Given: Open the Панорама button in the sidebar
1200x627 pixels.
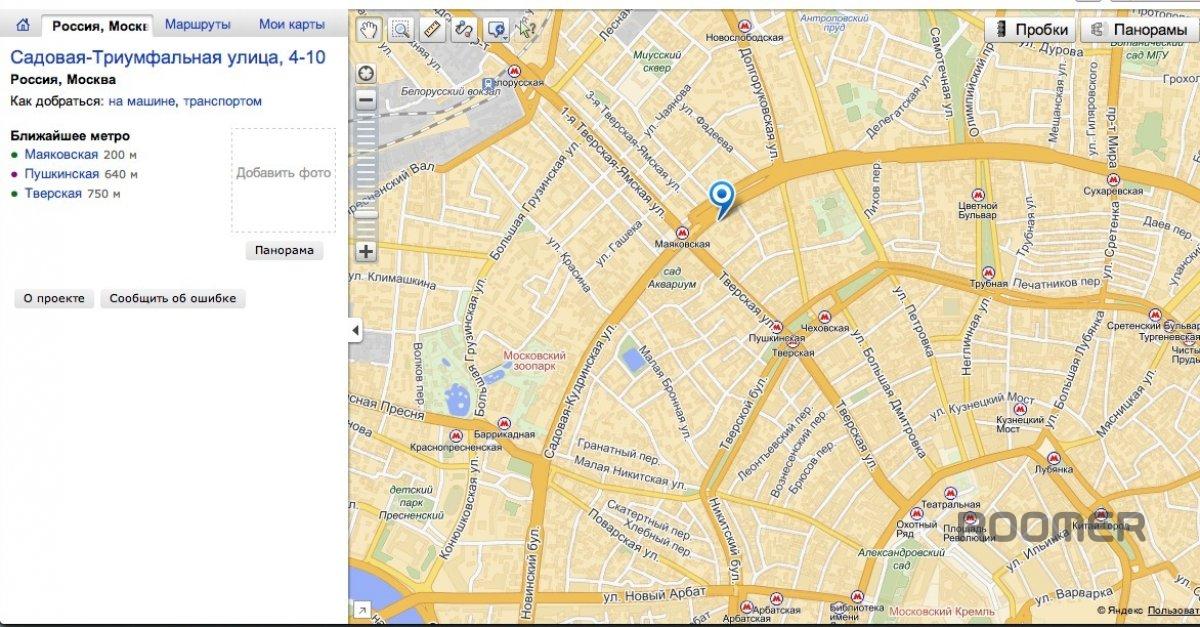Looking at the screenshot, I should [x=284, y=251].
